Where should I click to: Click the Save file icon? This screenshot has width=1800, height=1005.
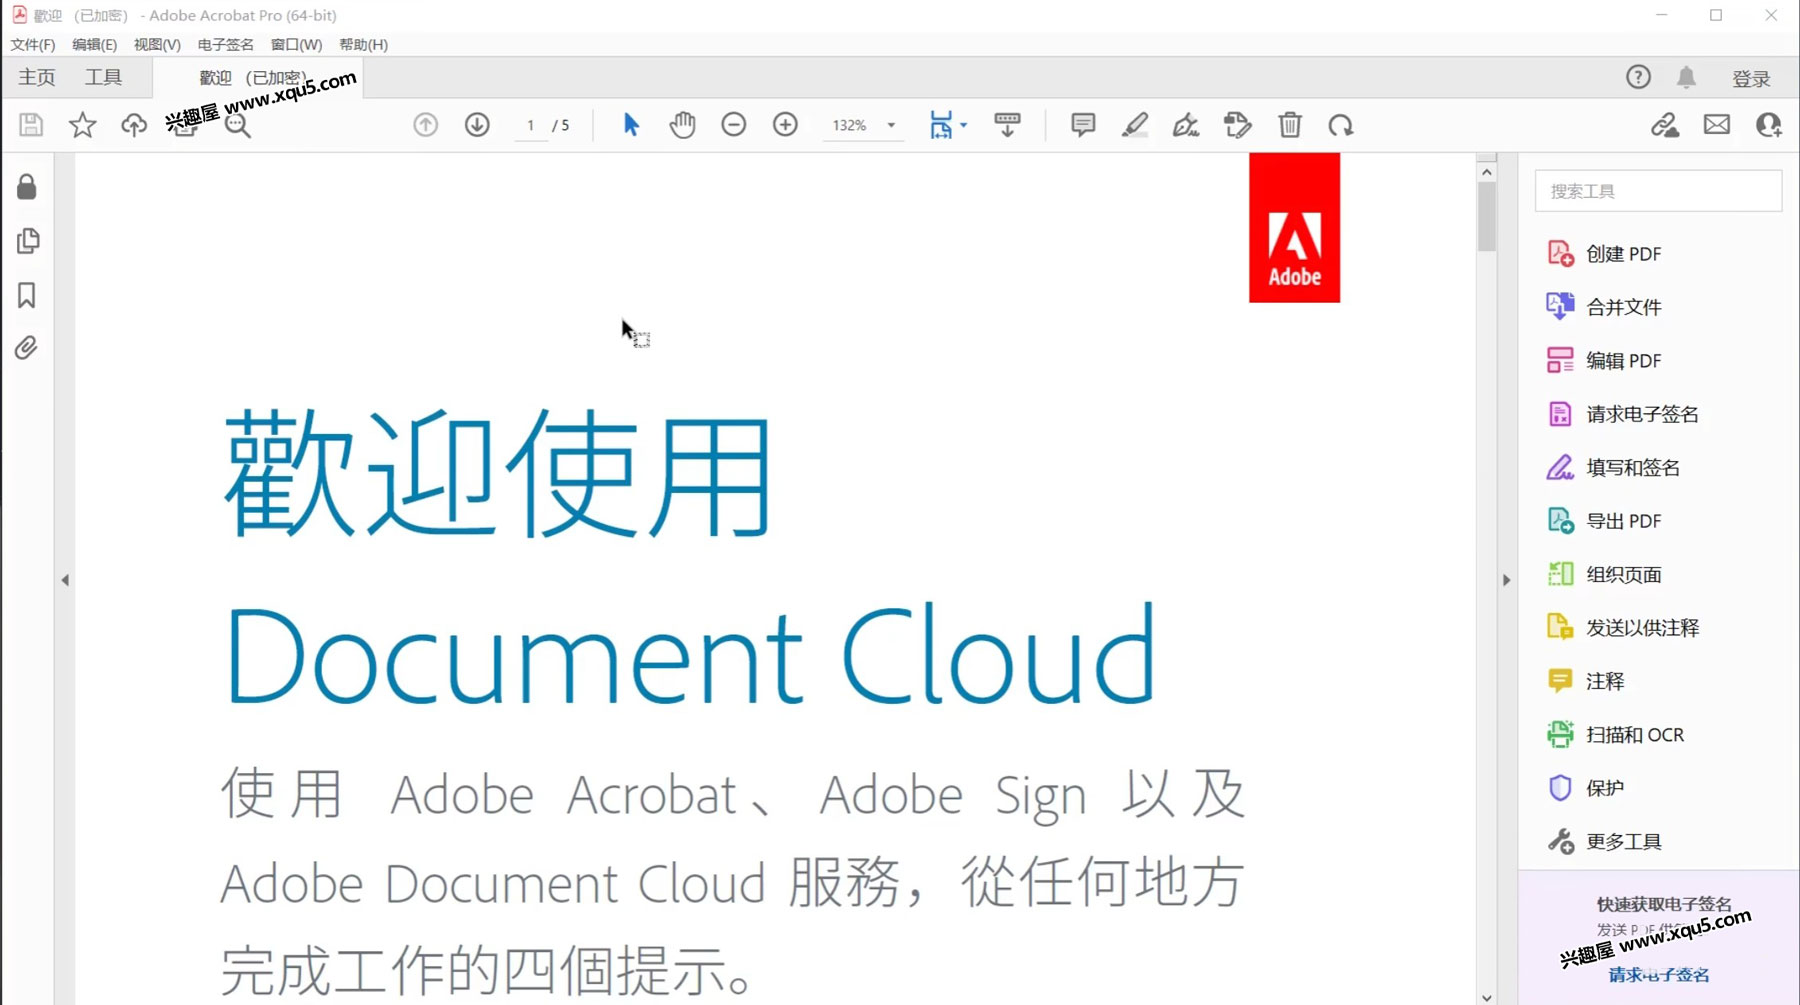click(31, 125)
